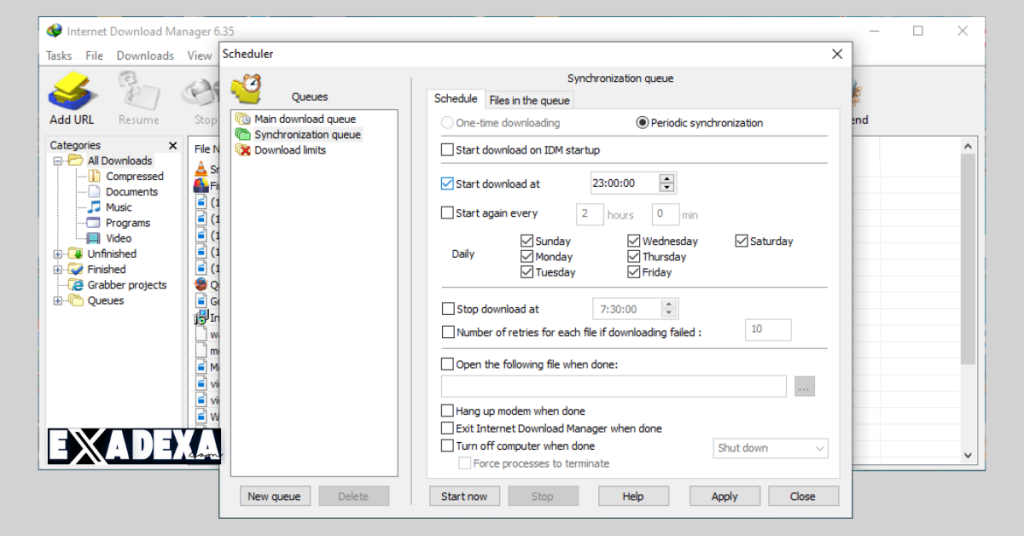1024x536 pixels.
Task: Click the Synchronization queue green icon
Action: (x=244, y=134)
